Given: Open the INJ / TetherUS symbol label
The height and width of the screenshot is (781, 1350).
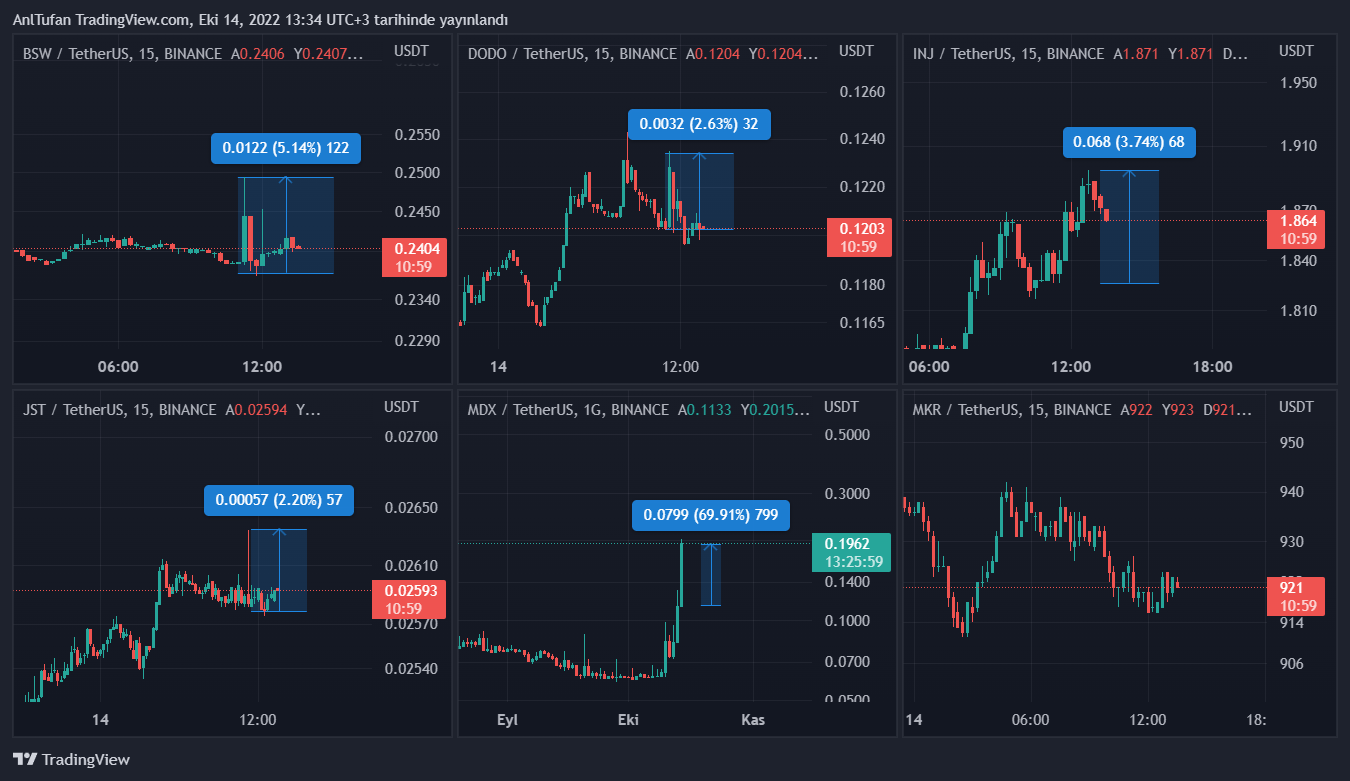Looking at the screenshot, I should pyautogui.click(x=1008, y=54).
